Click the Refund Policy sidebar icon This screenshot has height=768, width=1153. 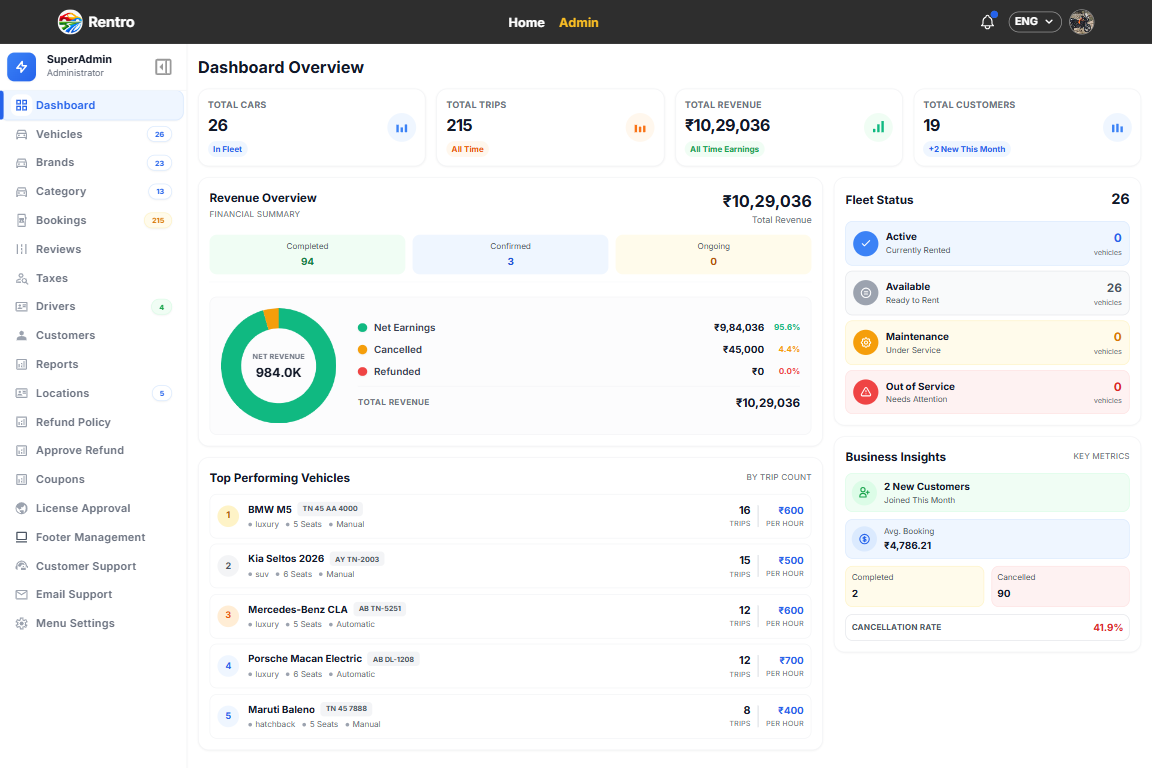pos(21,422)
